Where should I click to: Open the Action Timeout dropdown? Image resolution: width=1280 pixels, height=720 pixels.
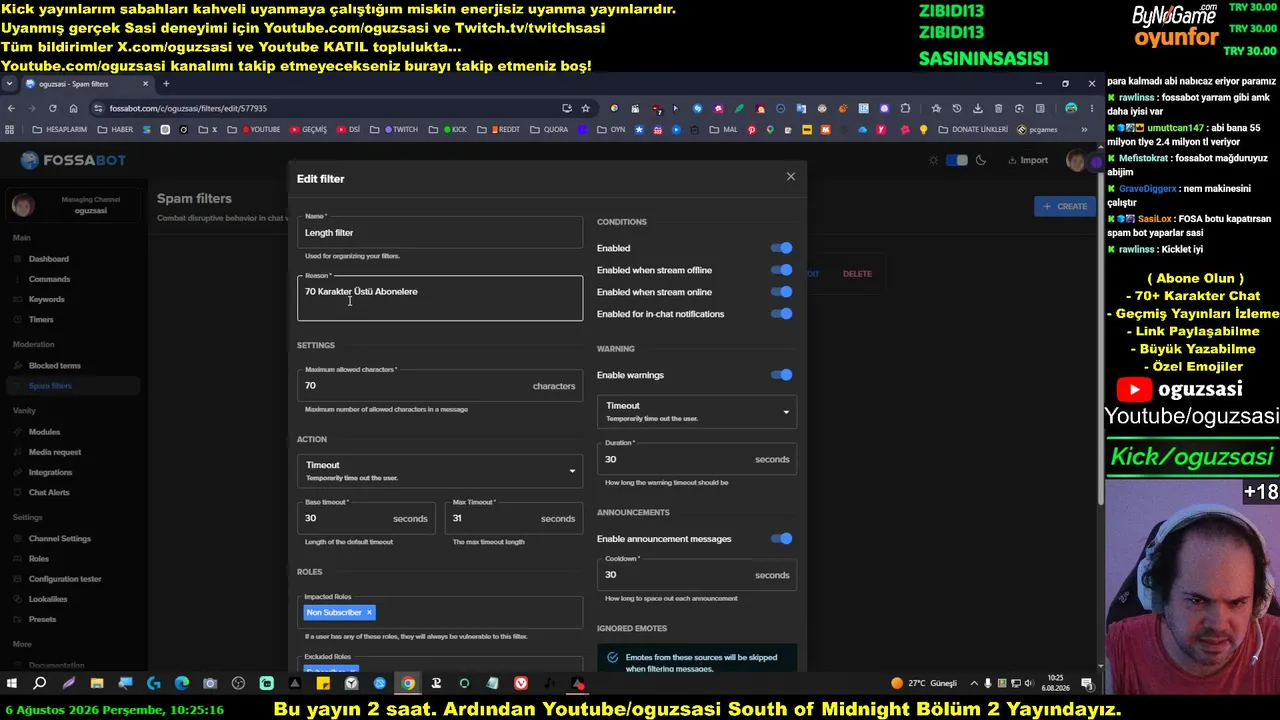coord(440,471)
